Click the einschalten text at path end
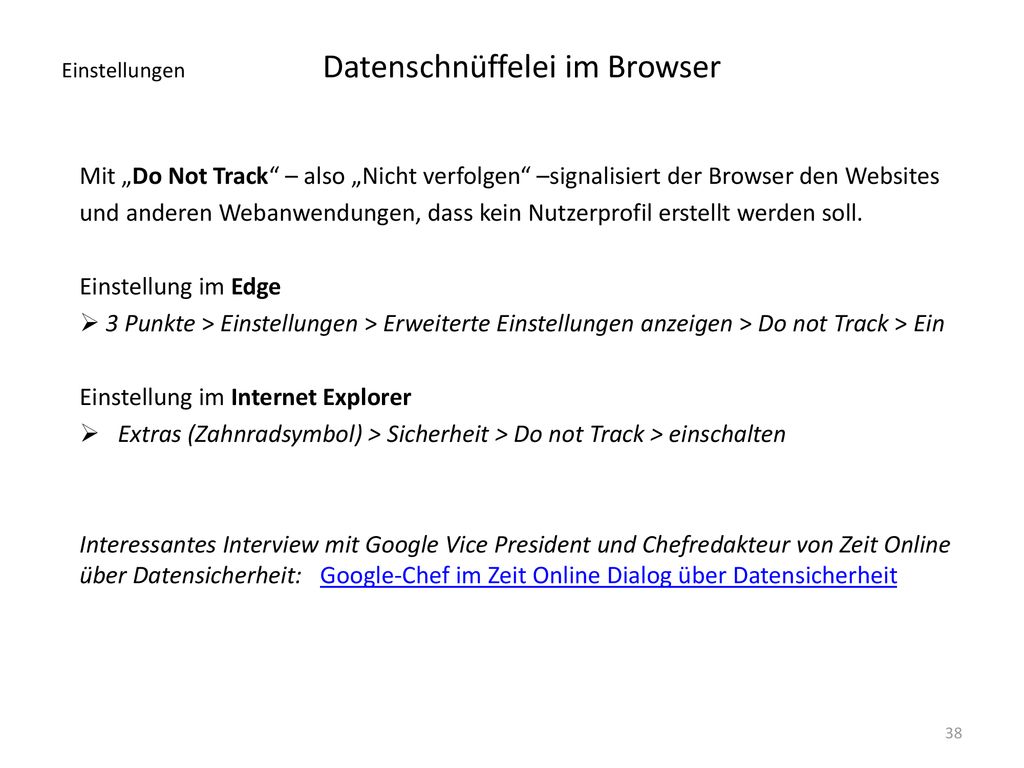 [x=727, y=434]
